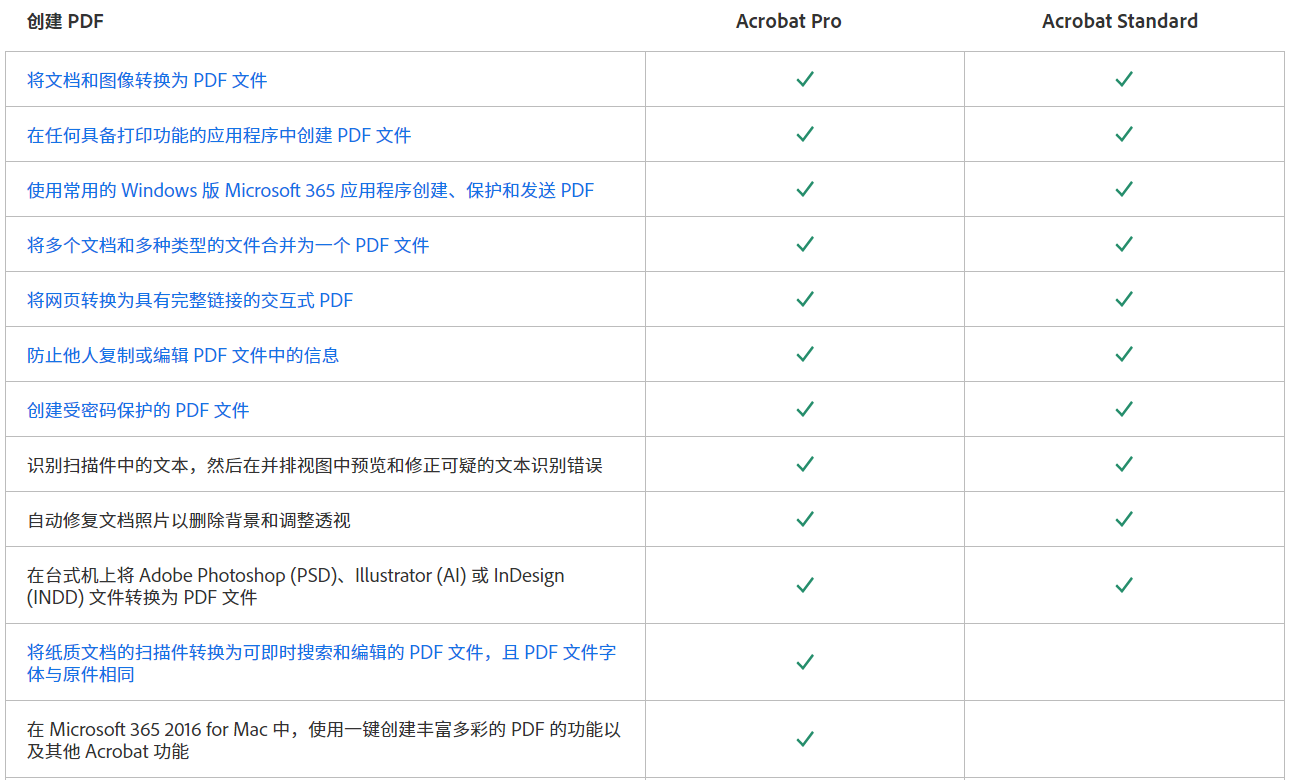Viewport: 1291px width, 780px height.
Task: Click Acrobat Pro checkmark for 纸质文档的扫描件 row
Action: [x=805, y=662]
